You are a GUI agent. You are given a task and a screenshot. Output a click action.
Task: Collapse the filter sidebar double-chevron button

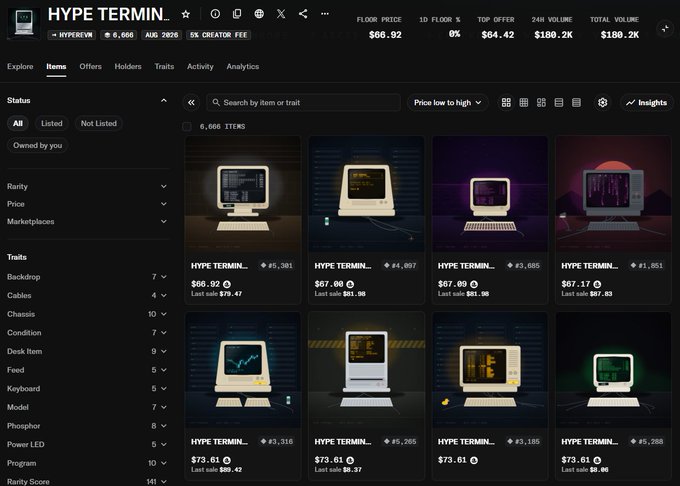tap(191, 103)
